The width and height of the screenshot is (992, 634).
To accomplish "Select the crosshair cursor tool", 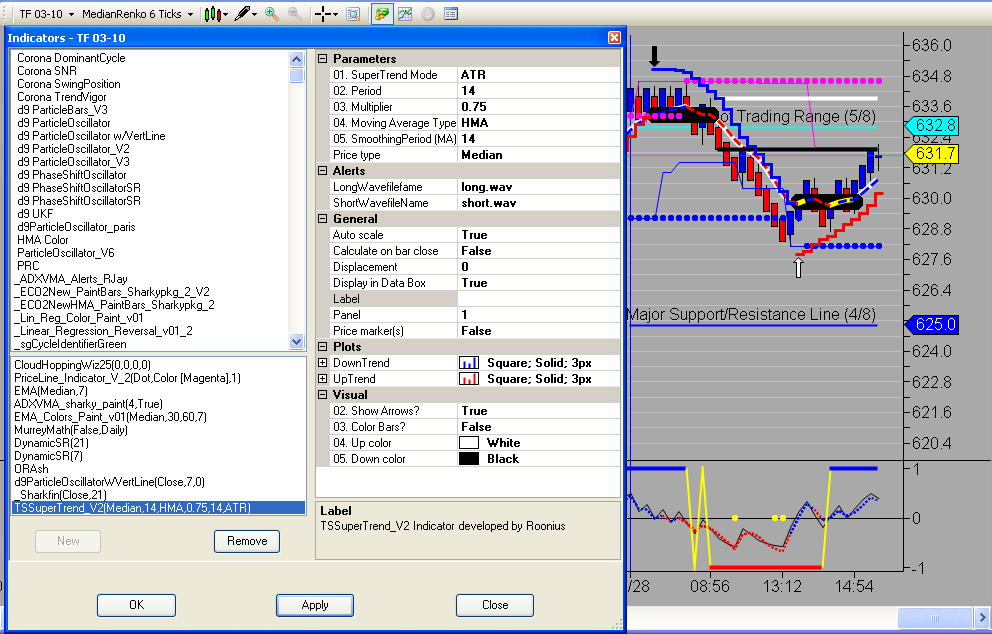I will [x=323, y=14].
